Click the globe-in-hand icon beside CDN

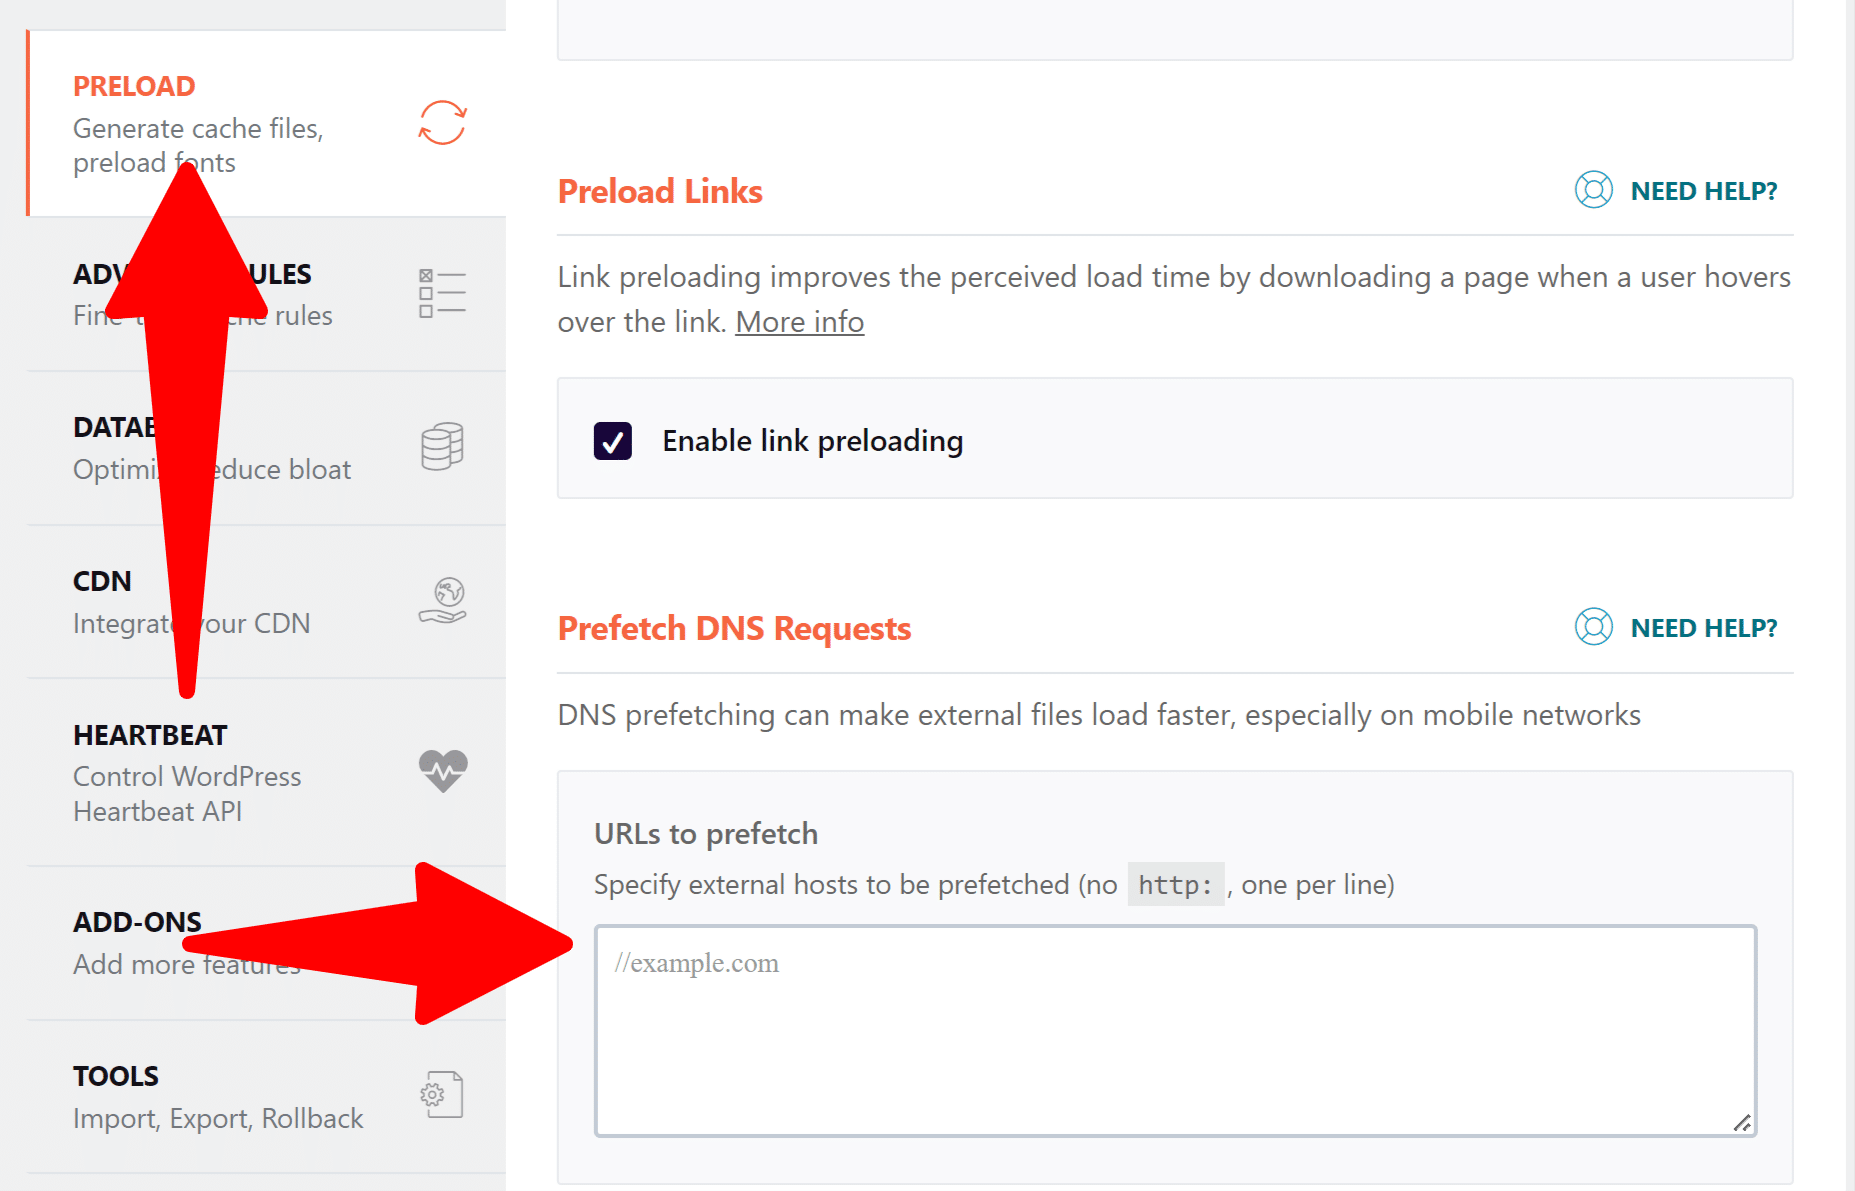(441, 601)
